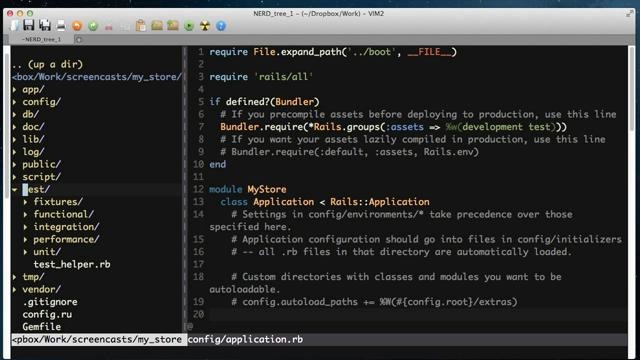Toggle full screen with the title bar arrows icon
Image resolution: width=640 pixels, height=360 pixels.
click(629, 13)
